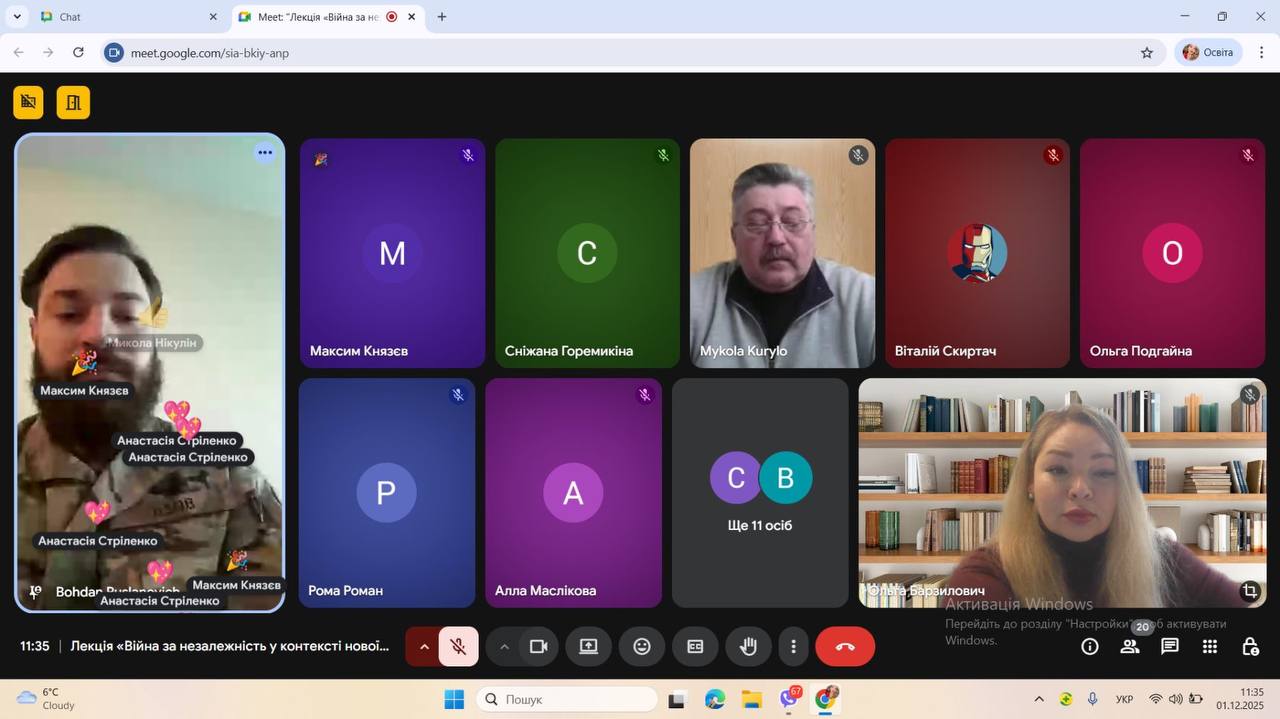Leave the call with the red hang-up button

845,647
